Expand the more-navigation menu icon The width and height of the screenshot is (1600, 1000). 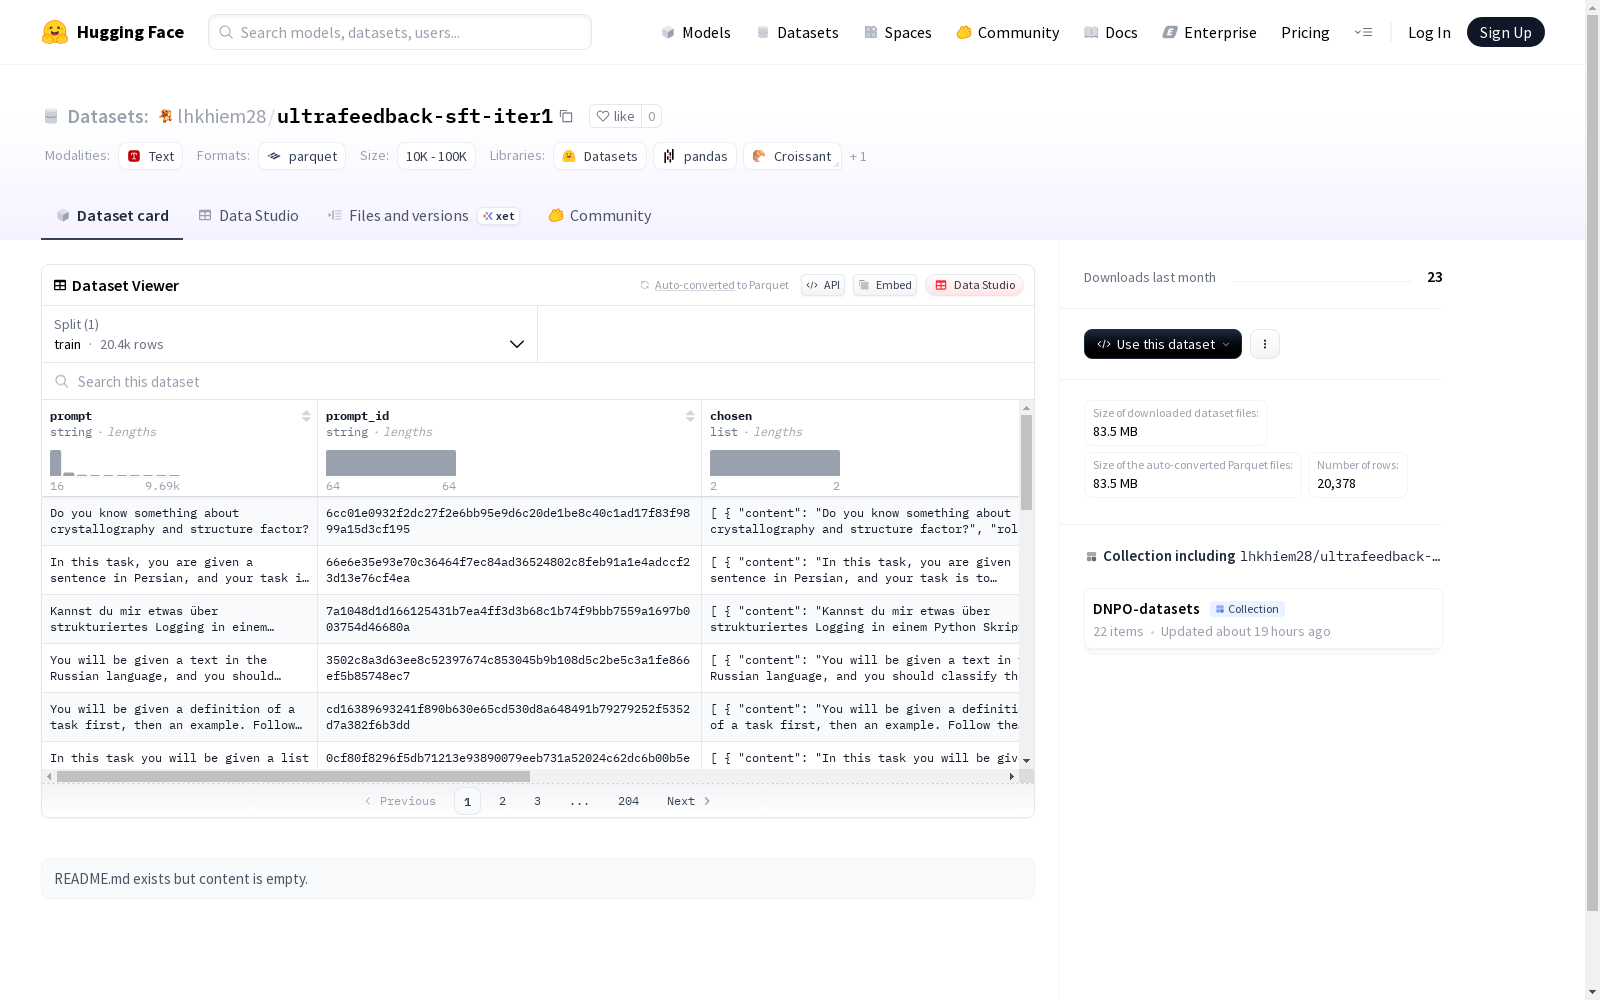click(1363, 32)
